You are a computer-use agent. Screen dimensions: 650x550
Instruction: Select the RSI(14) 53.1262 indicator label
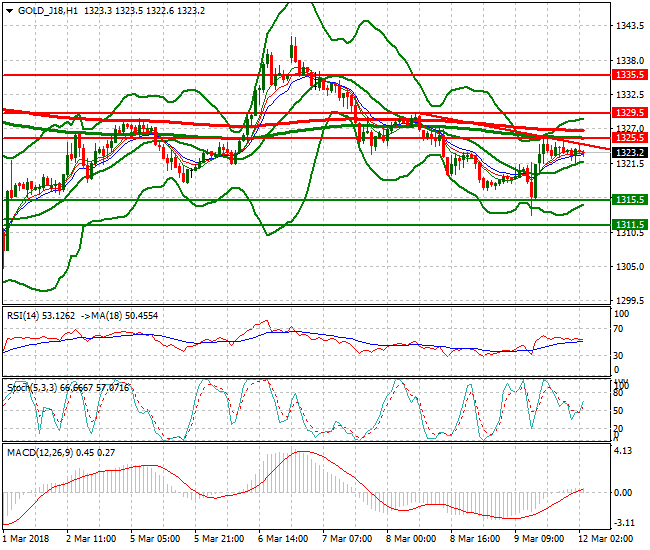click(41, 316)
